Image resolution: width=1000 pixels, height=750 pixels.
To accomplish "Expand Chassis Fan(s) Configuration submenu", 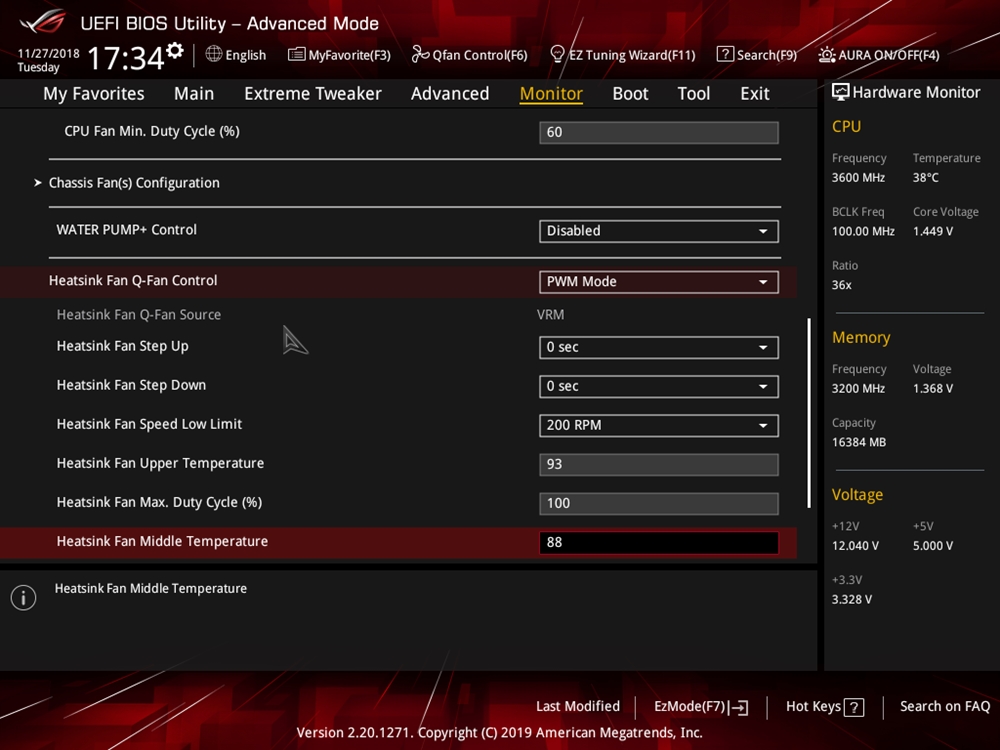I will pos(134,183).
